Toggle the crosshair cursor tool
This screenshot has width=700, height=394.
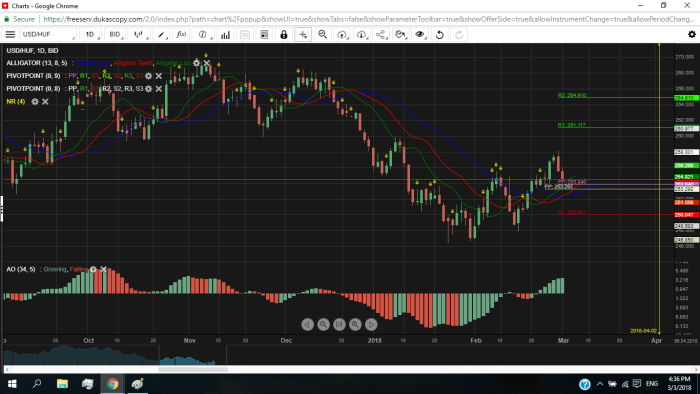pyautogui.click(x=303, y=34)
